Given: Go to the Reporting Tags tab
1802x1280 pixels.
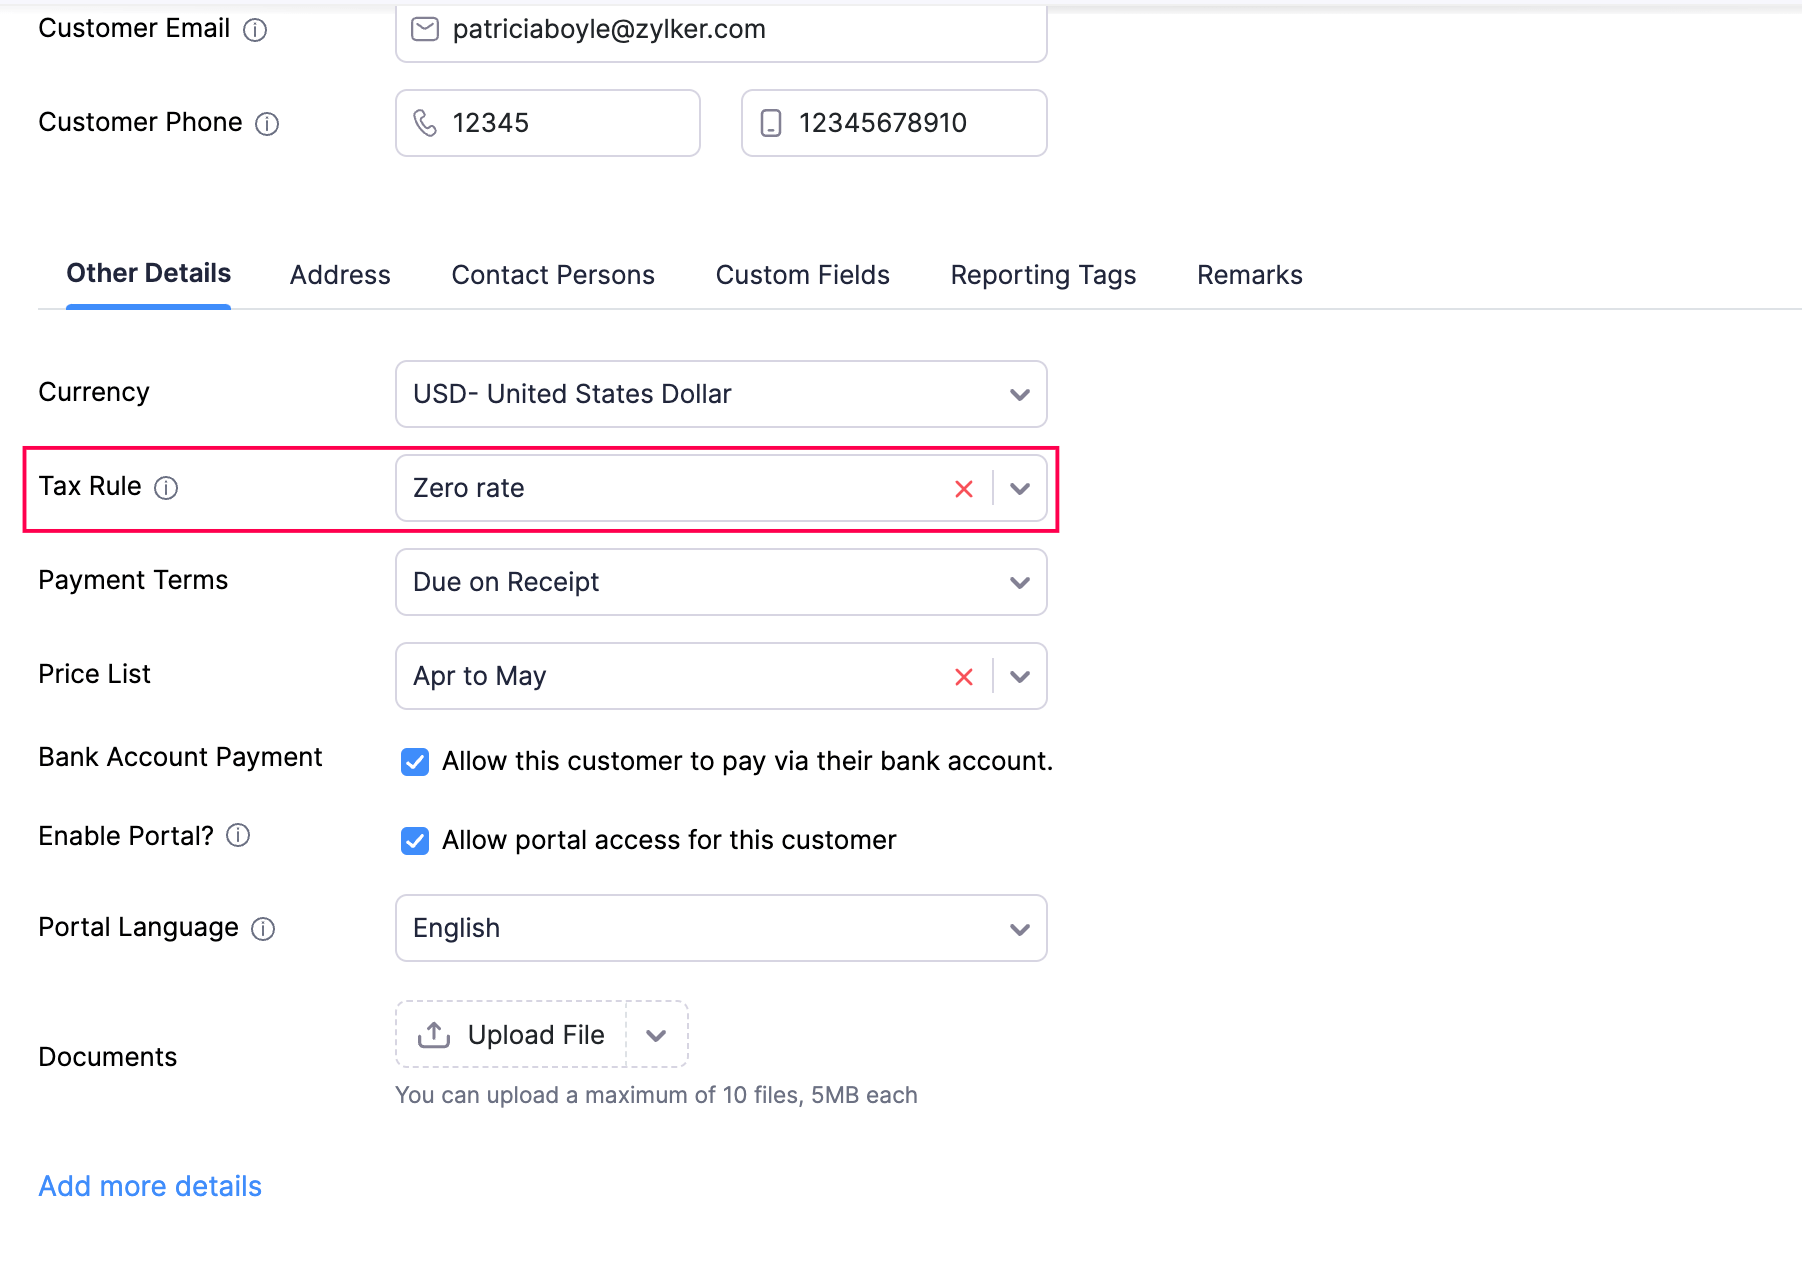Looking at the screenshot, I should coord(1043,275).
